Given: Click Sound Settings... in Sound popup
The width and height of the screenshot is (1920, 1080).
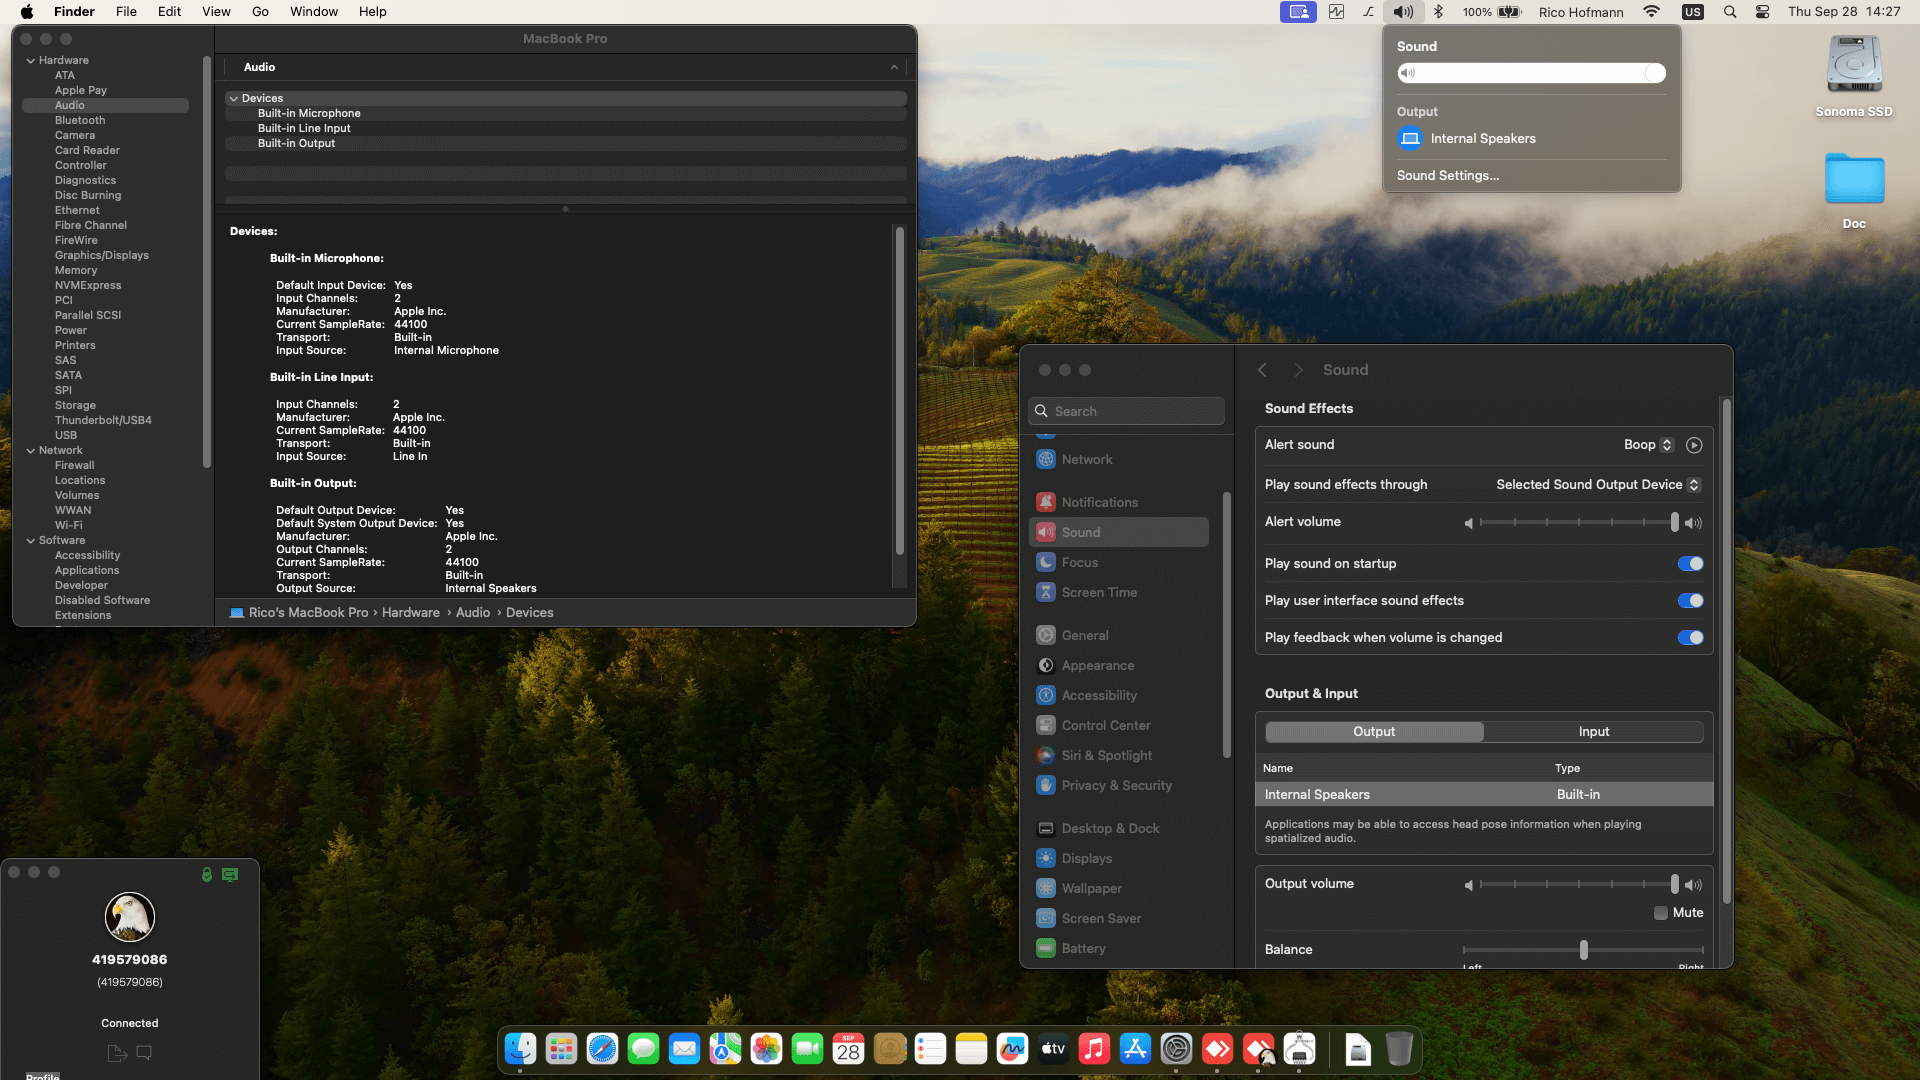Looking at the screenshot, I should click(x=1447, y=176).
